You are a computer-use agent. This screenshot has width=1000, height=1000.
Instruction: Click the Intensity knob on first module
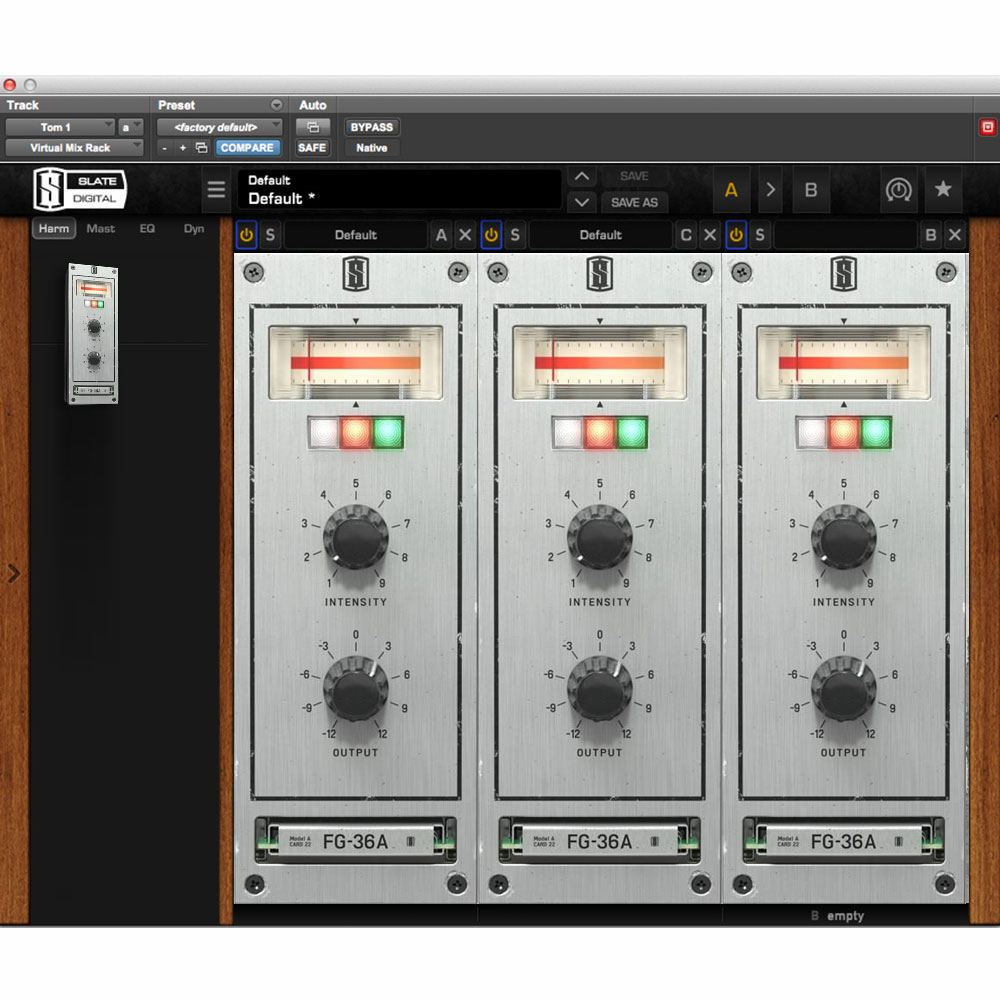coord(355,538)
